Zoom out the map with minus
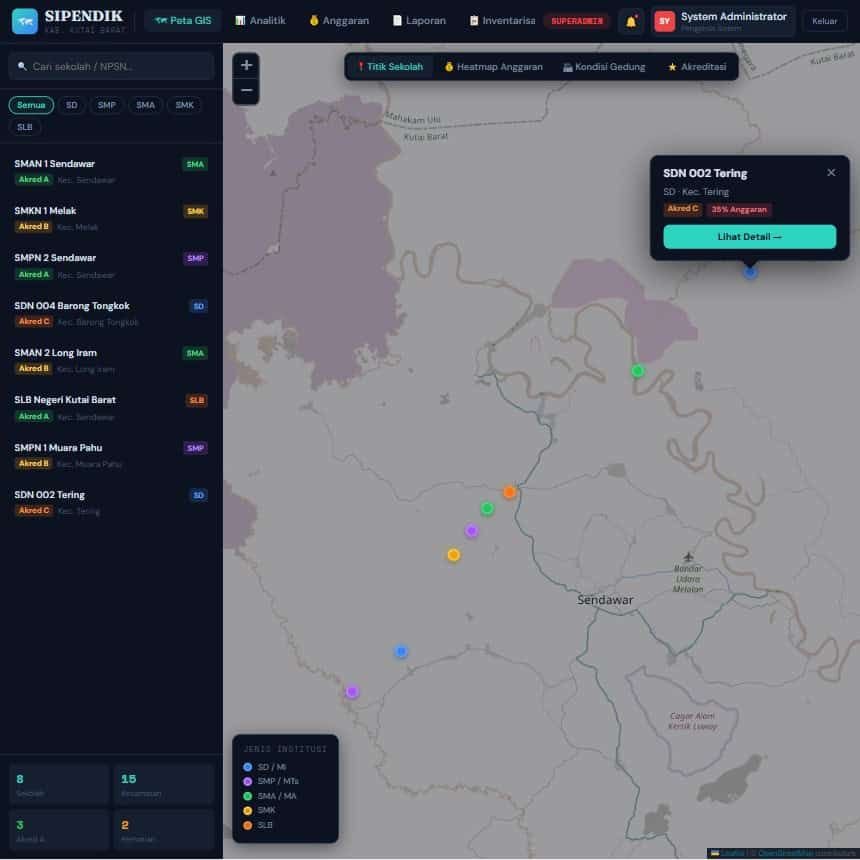The width and height of the screenshot is (860, 860). click(246, 90)
